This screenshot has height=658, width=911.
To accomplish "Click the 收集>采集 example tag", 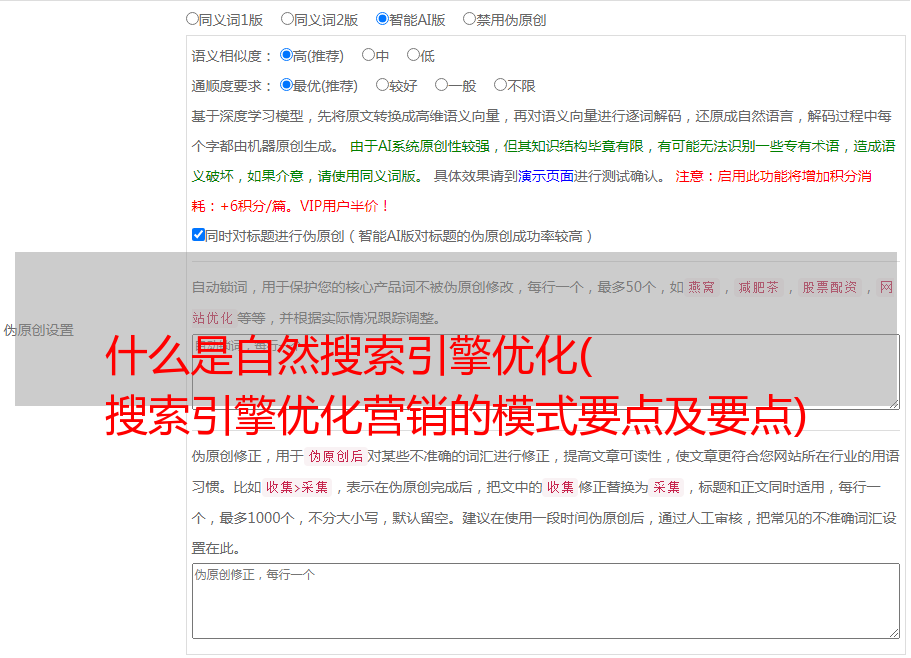I will tap(297, 487).
